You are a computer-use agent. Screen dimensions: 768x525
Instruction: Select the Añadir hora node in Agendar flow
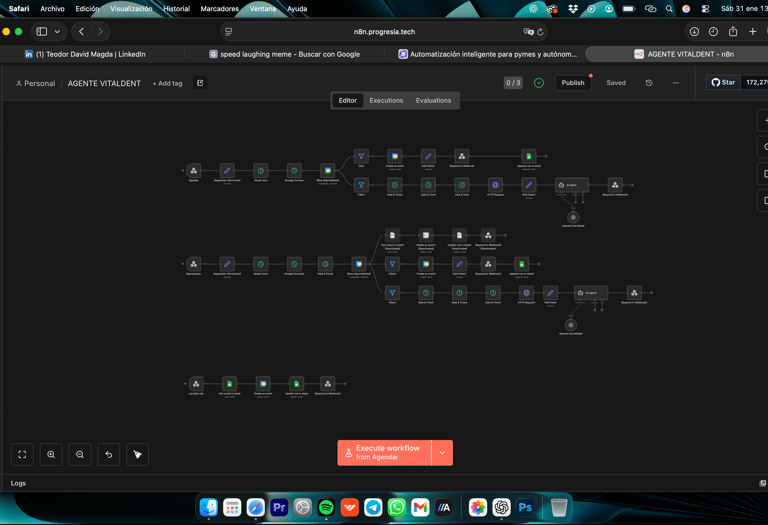[261, 170]
